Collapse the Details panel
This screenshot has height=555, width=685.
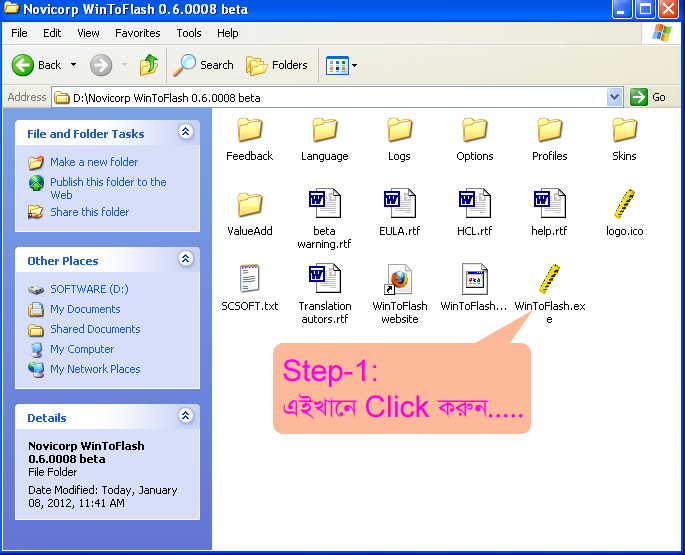click(186, 415)
